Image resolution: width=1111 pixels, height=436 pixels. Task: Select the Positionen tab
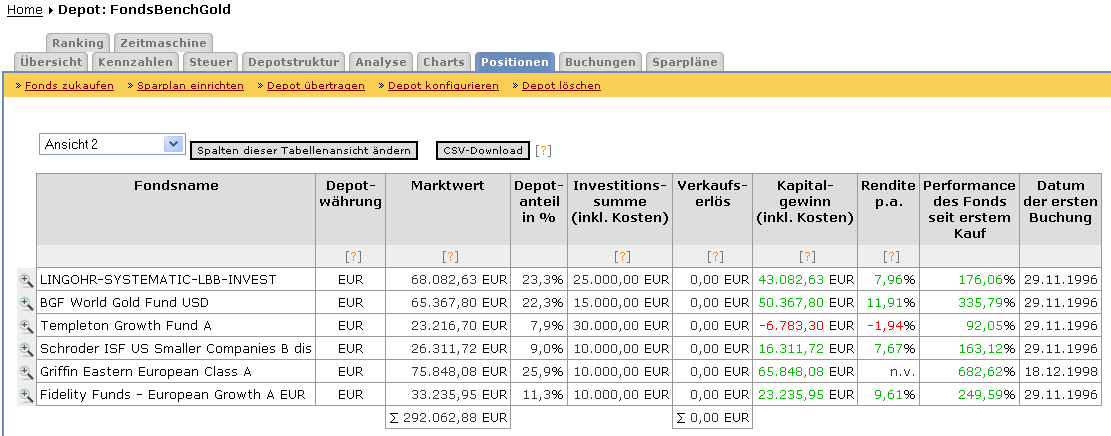(x=515, y=62)
